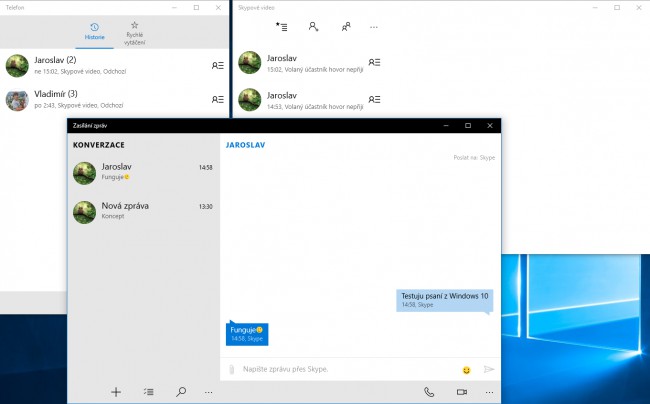This screenshot has width=650, height=404.
Task: Start new conversation with plus icon
Action: 116,392
